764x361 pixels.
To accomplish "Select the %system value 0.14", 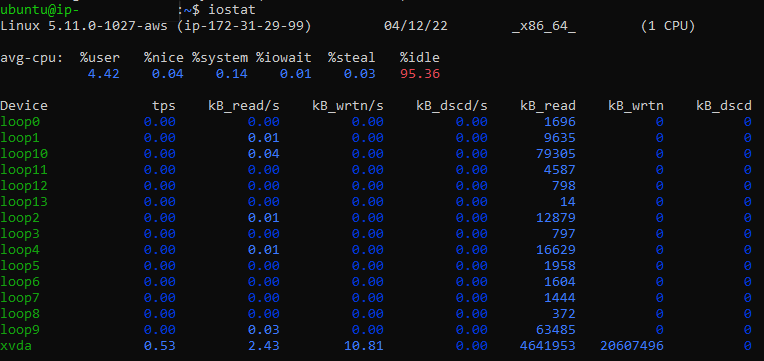I will (x=231, y=74).
